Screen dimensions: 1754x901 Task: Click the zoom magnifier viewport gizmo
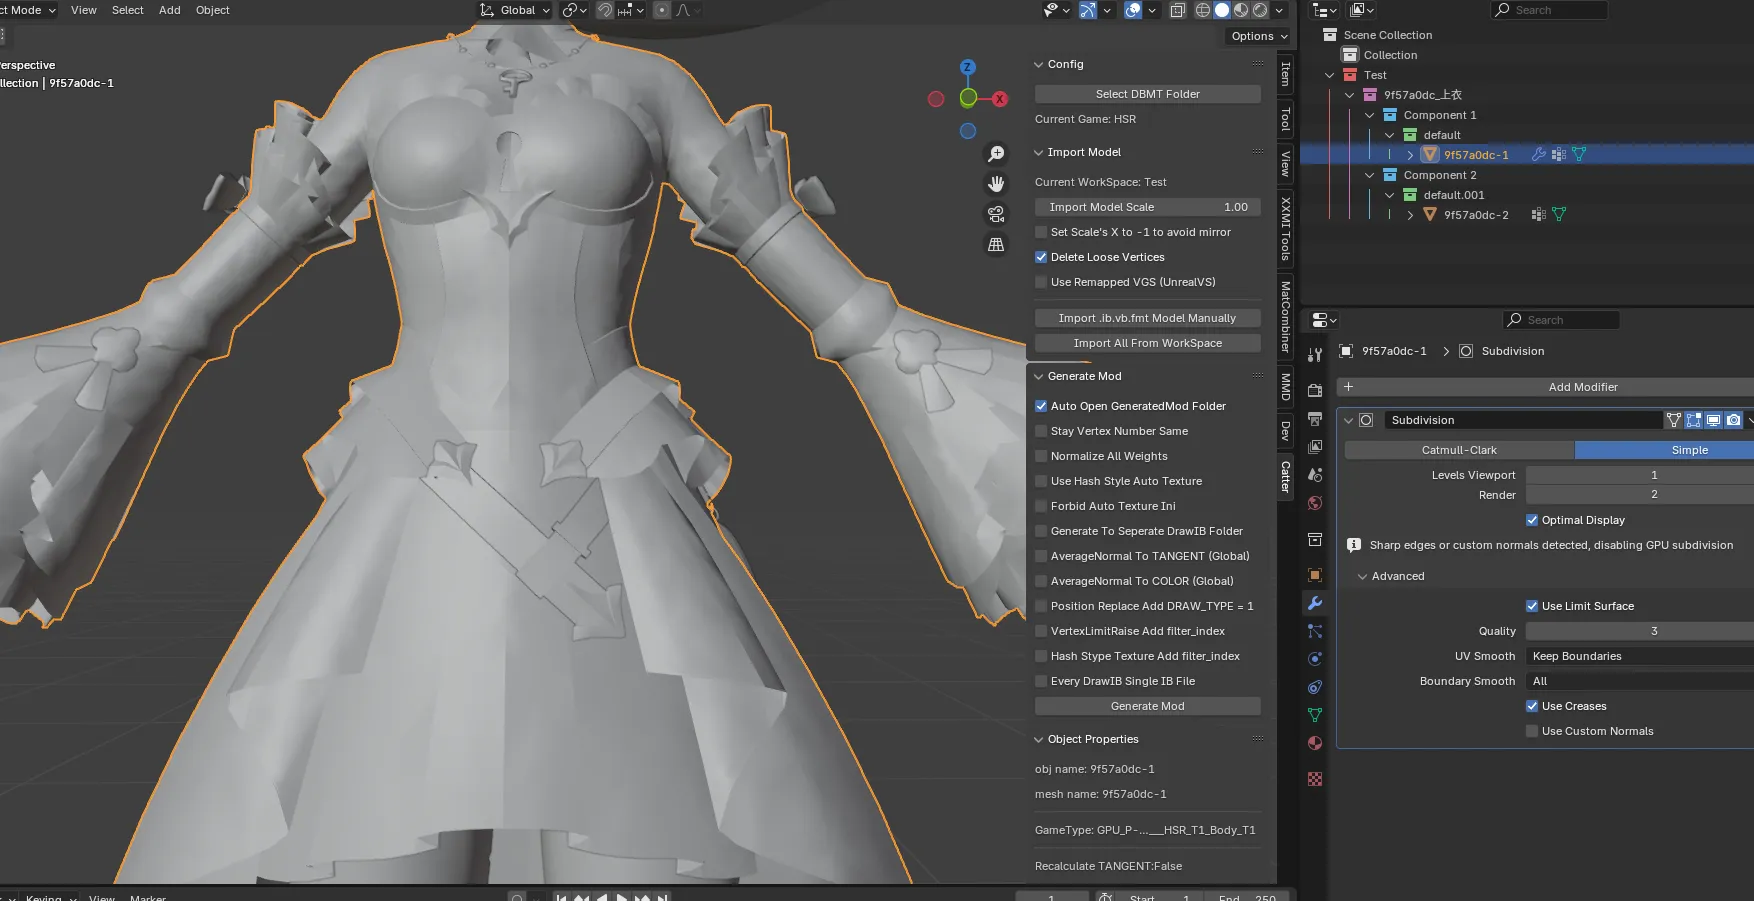click(996, 154)
